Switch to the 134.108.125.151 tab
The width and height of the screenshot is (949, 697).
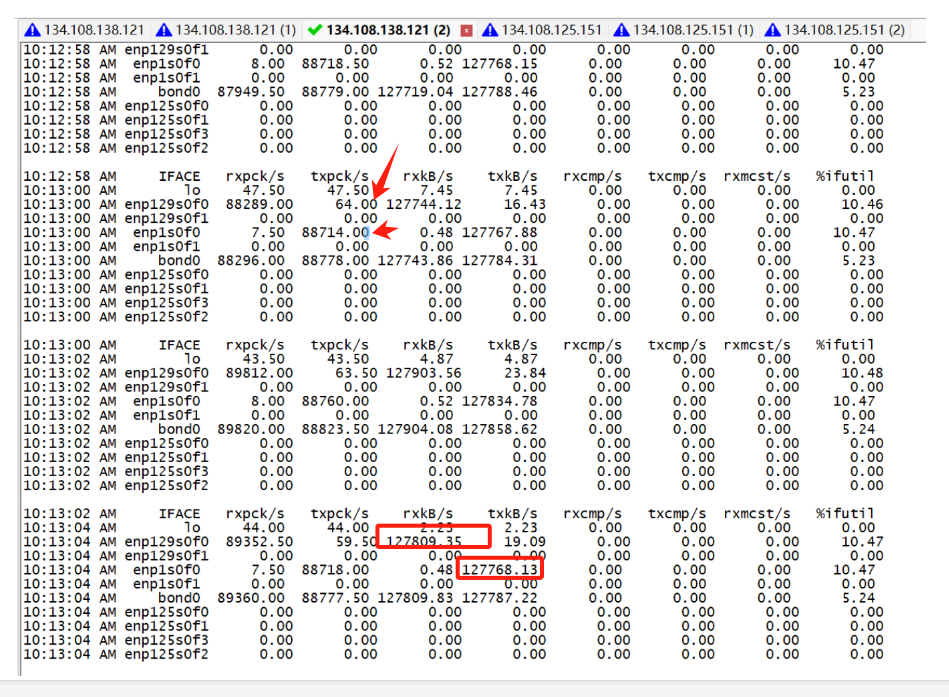coord(542,30)
